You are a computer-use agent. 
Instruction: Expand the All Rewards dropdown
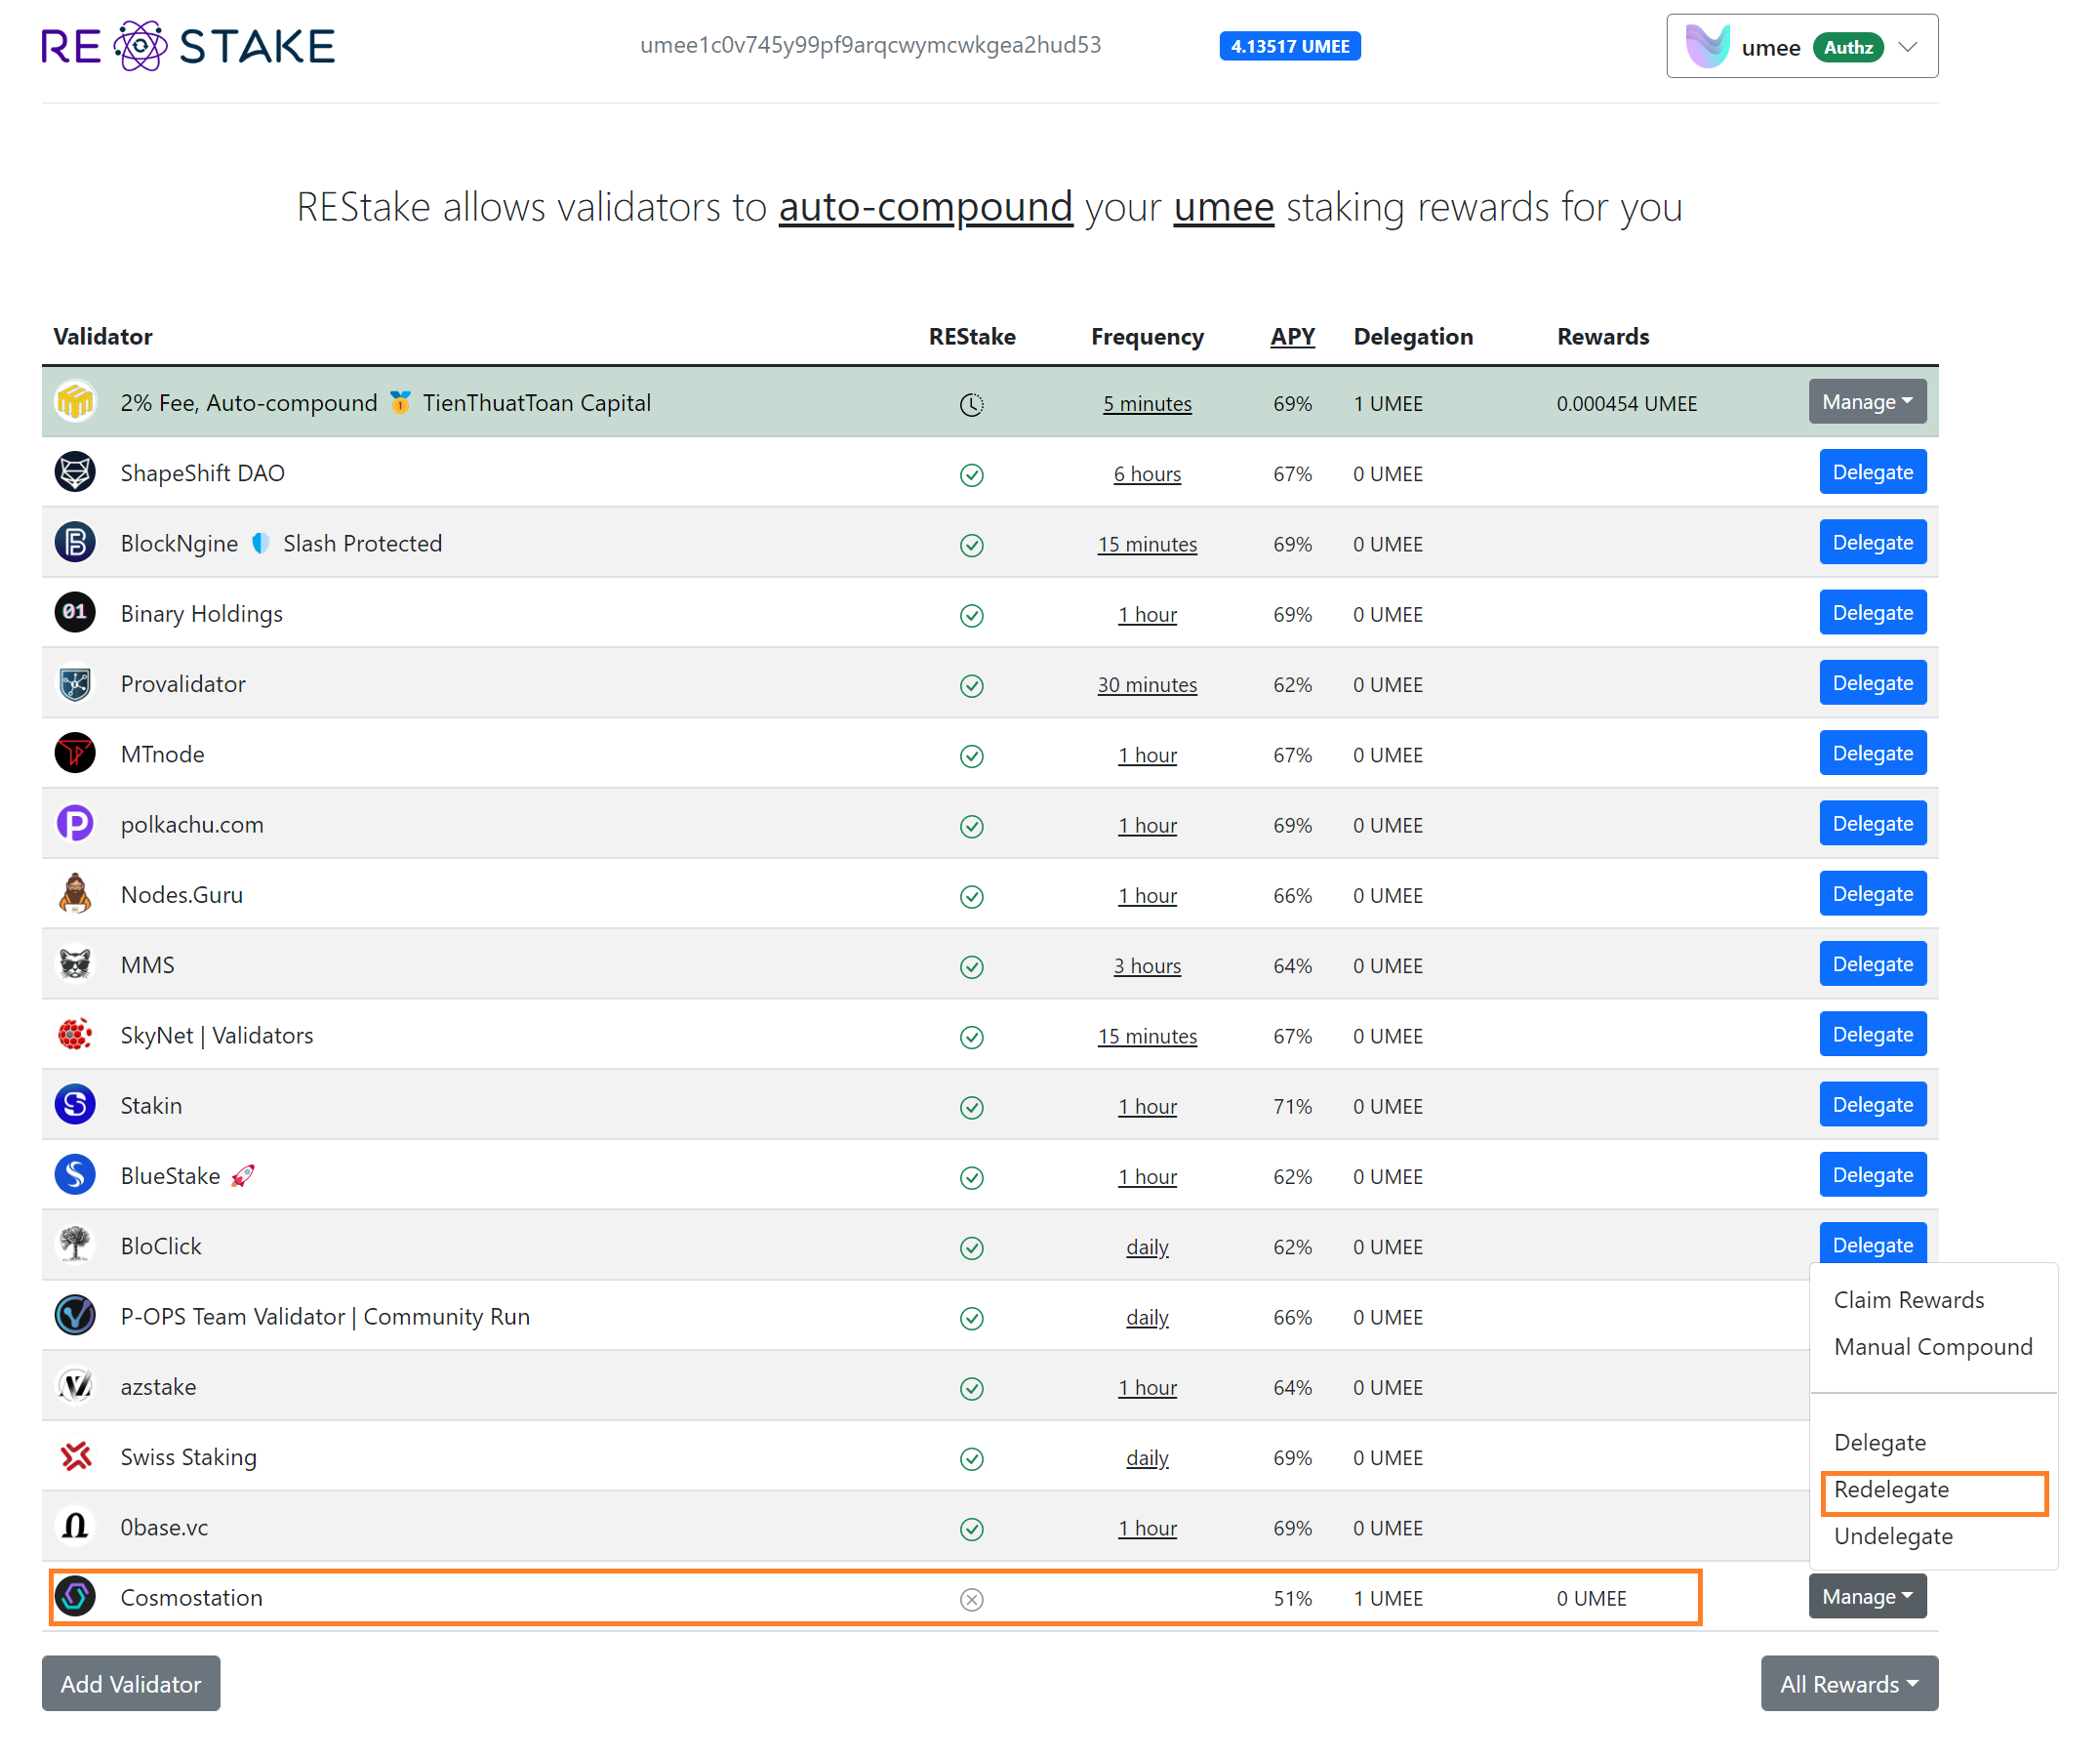1848,1684
